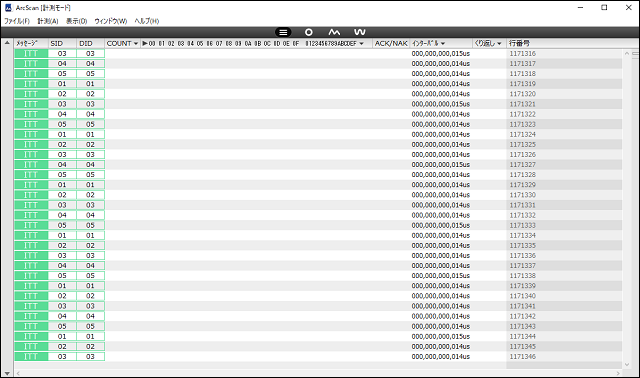Click the circle record icon in toolbar
The image size is (640, 378).
tap(309, 32)
